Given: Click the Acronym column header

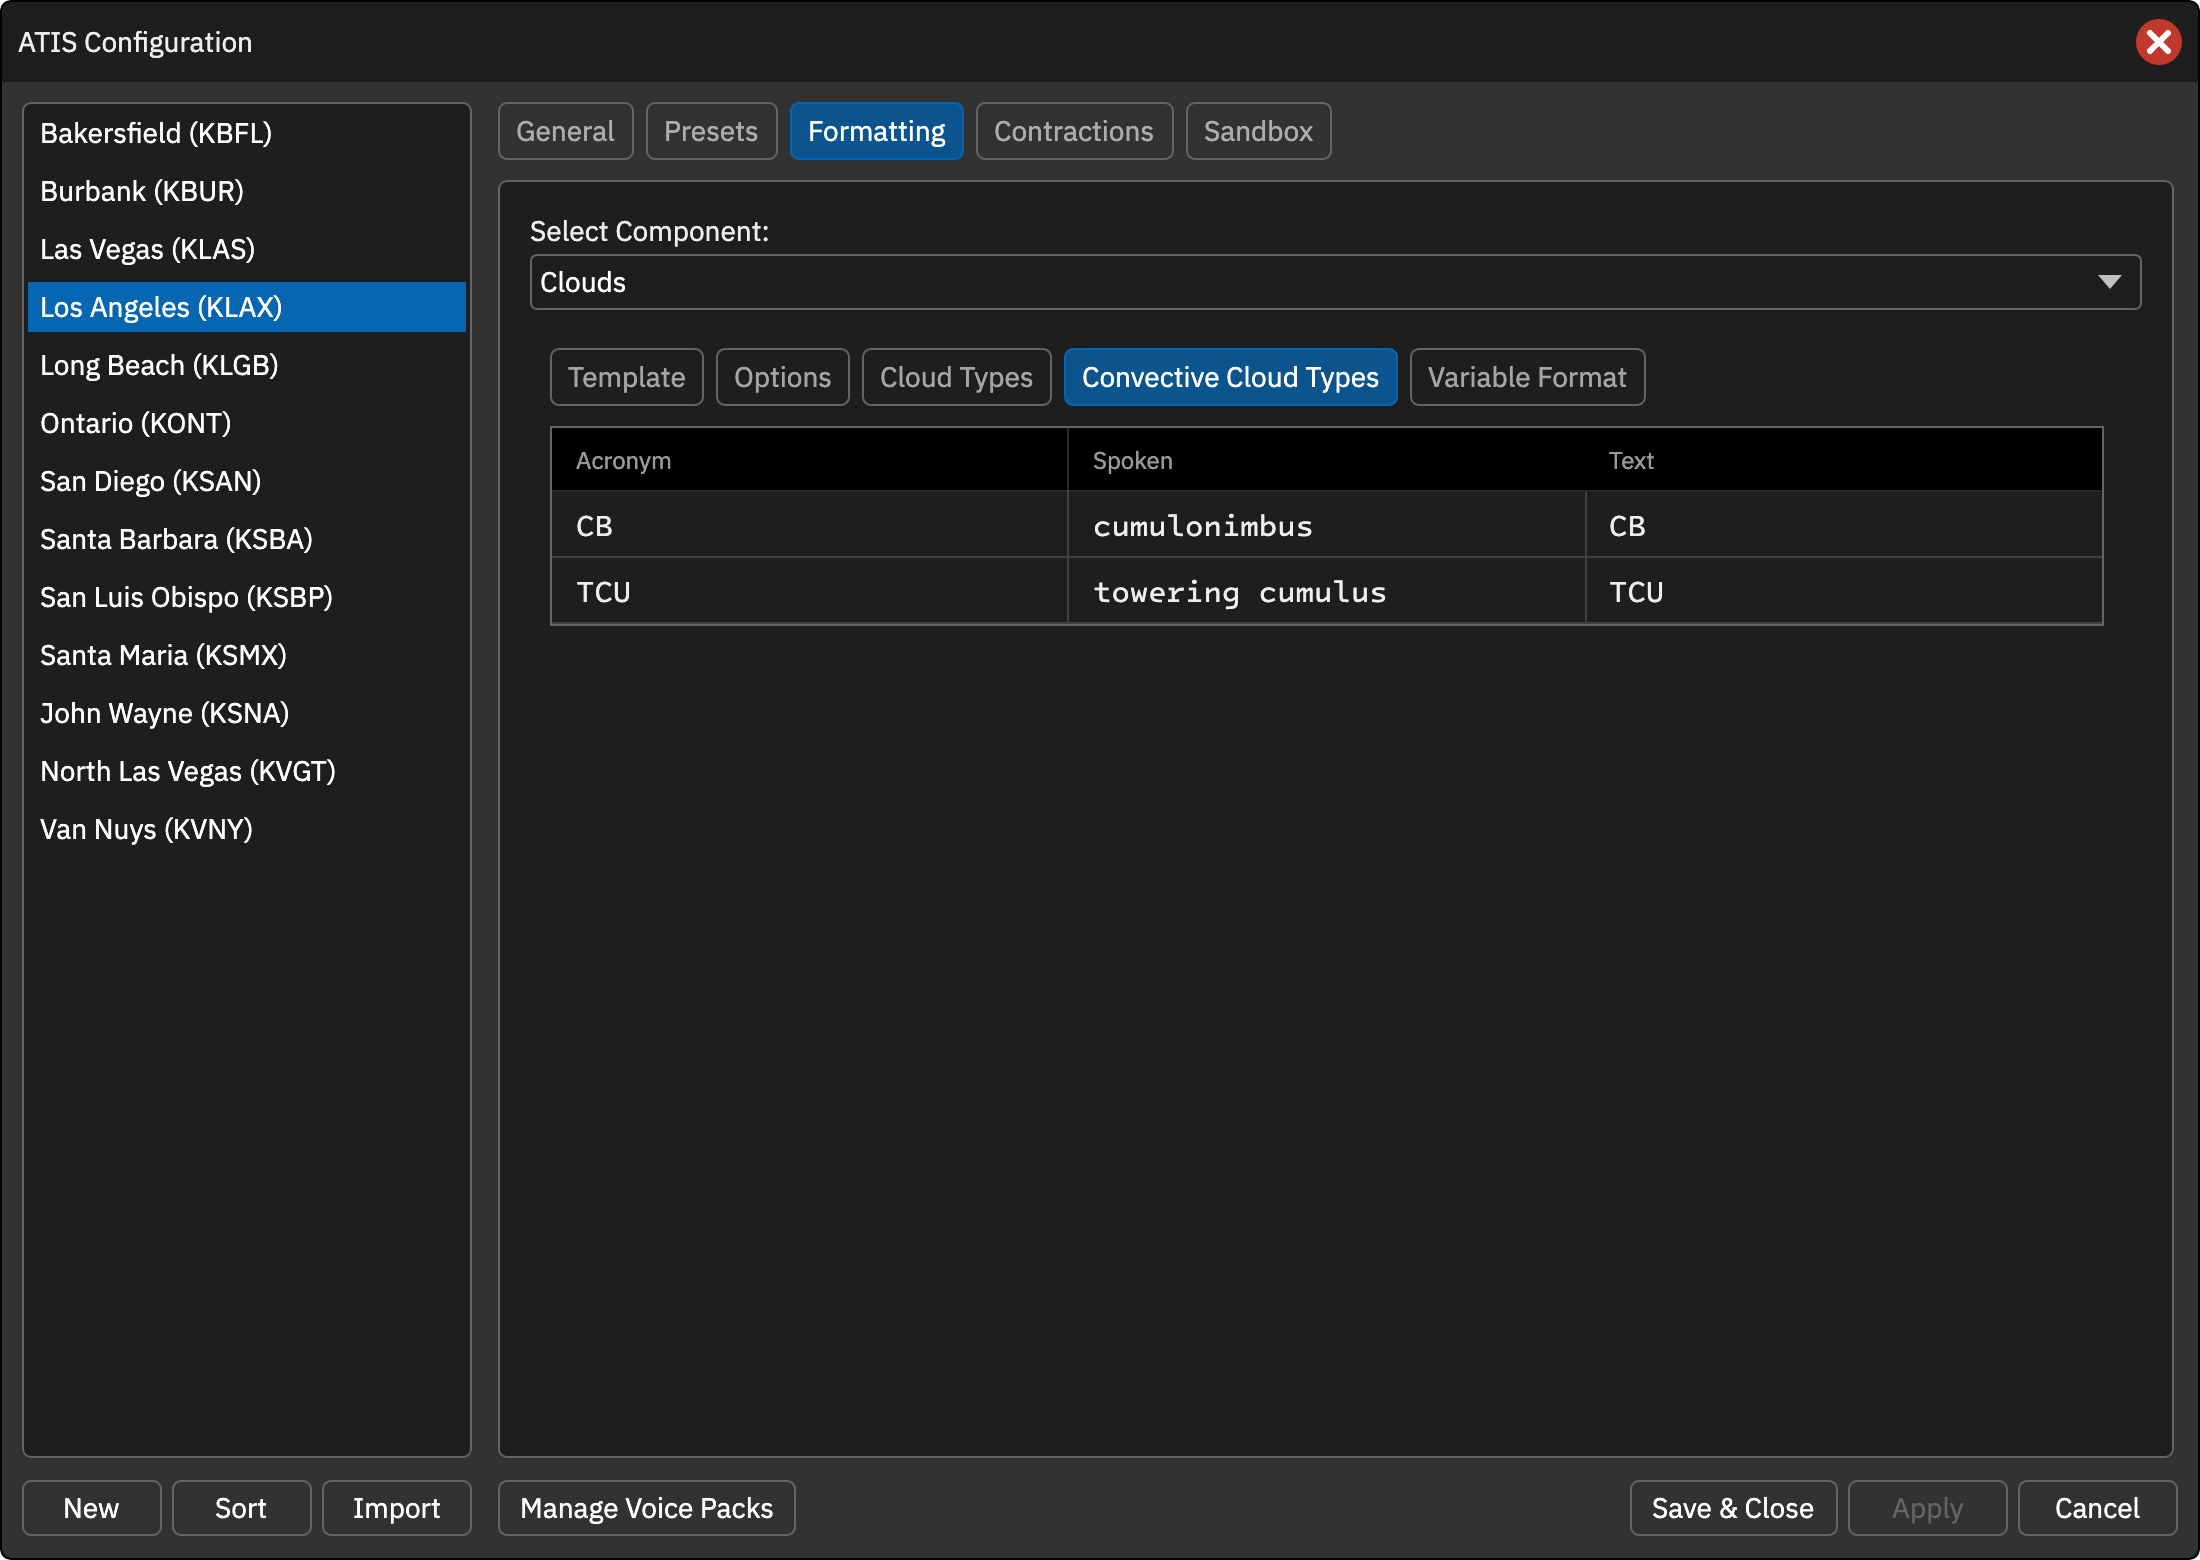Looking at the screenshot, I should (x=809, y=460).
